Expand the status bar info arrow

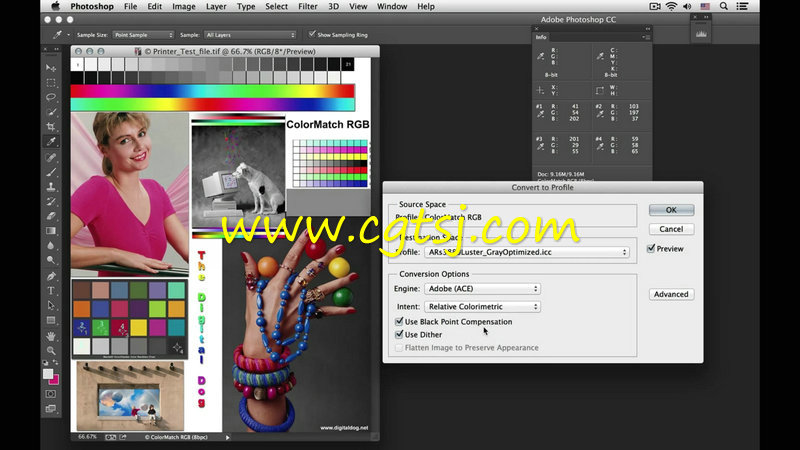(x=228, y=437)
